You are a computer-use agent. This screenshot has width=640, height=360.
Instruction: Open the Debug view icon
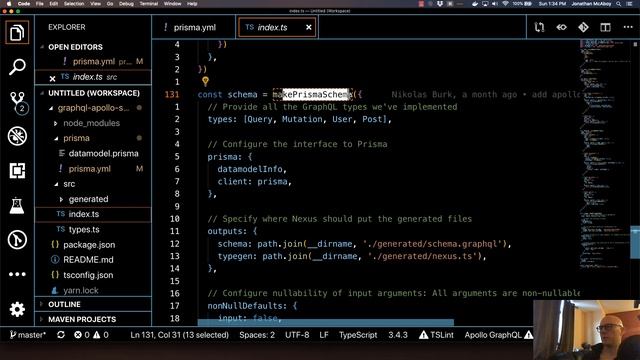click(x=17, y=136)
